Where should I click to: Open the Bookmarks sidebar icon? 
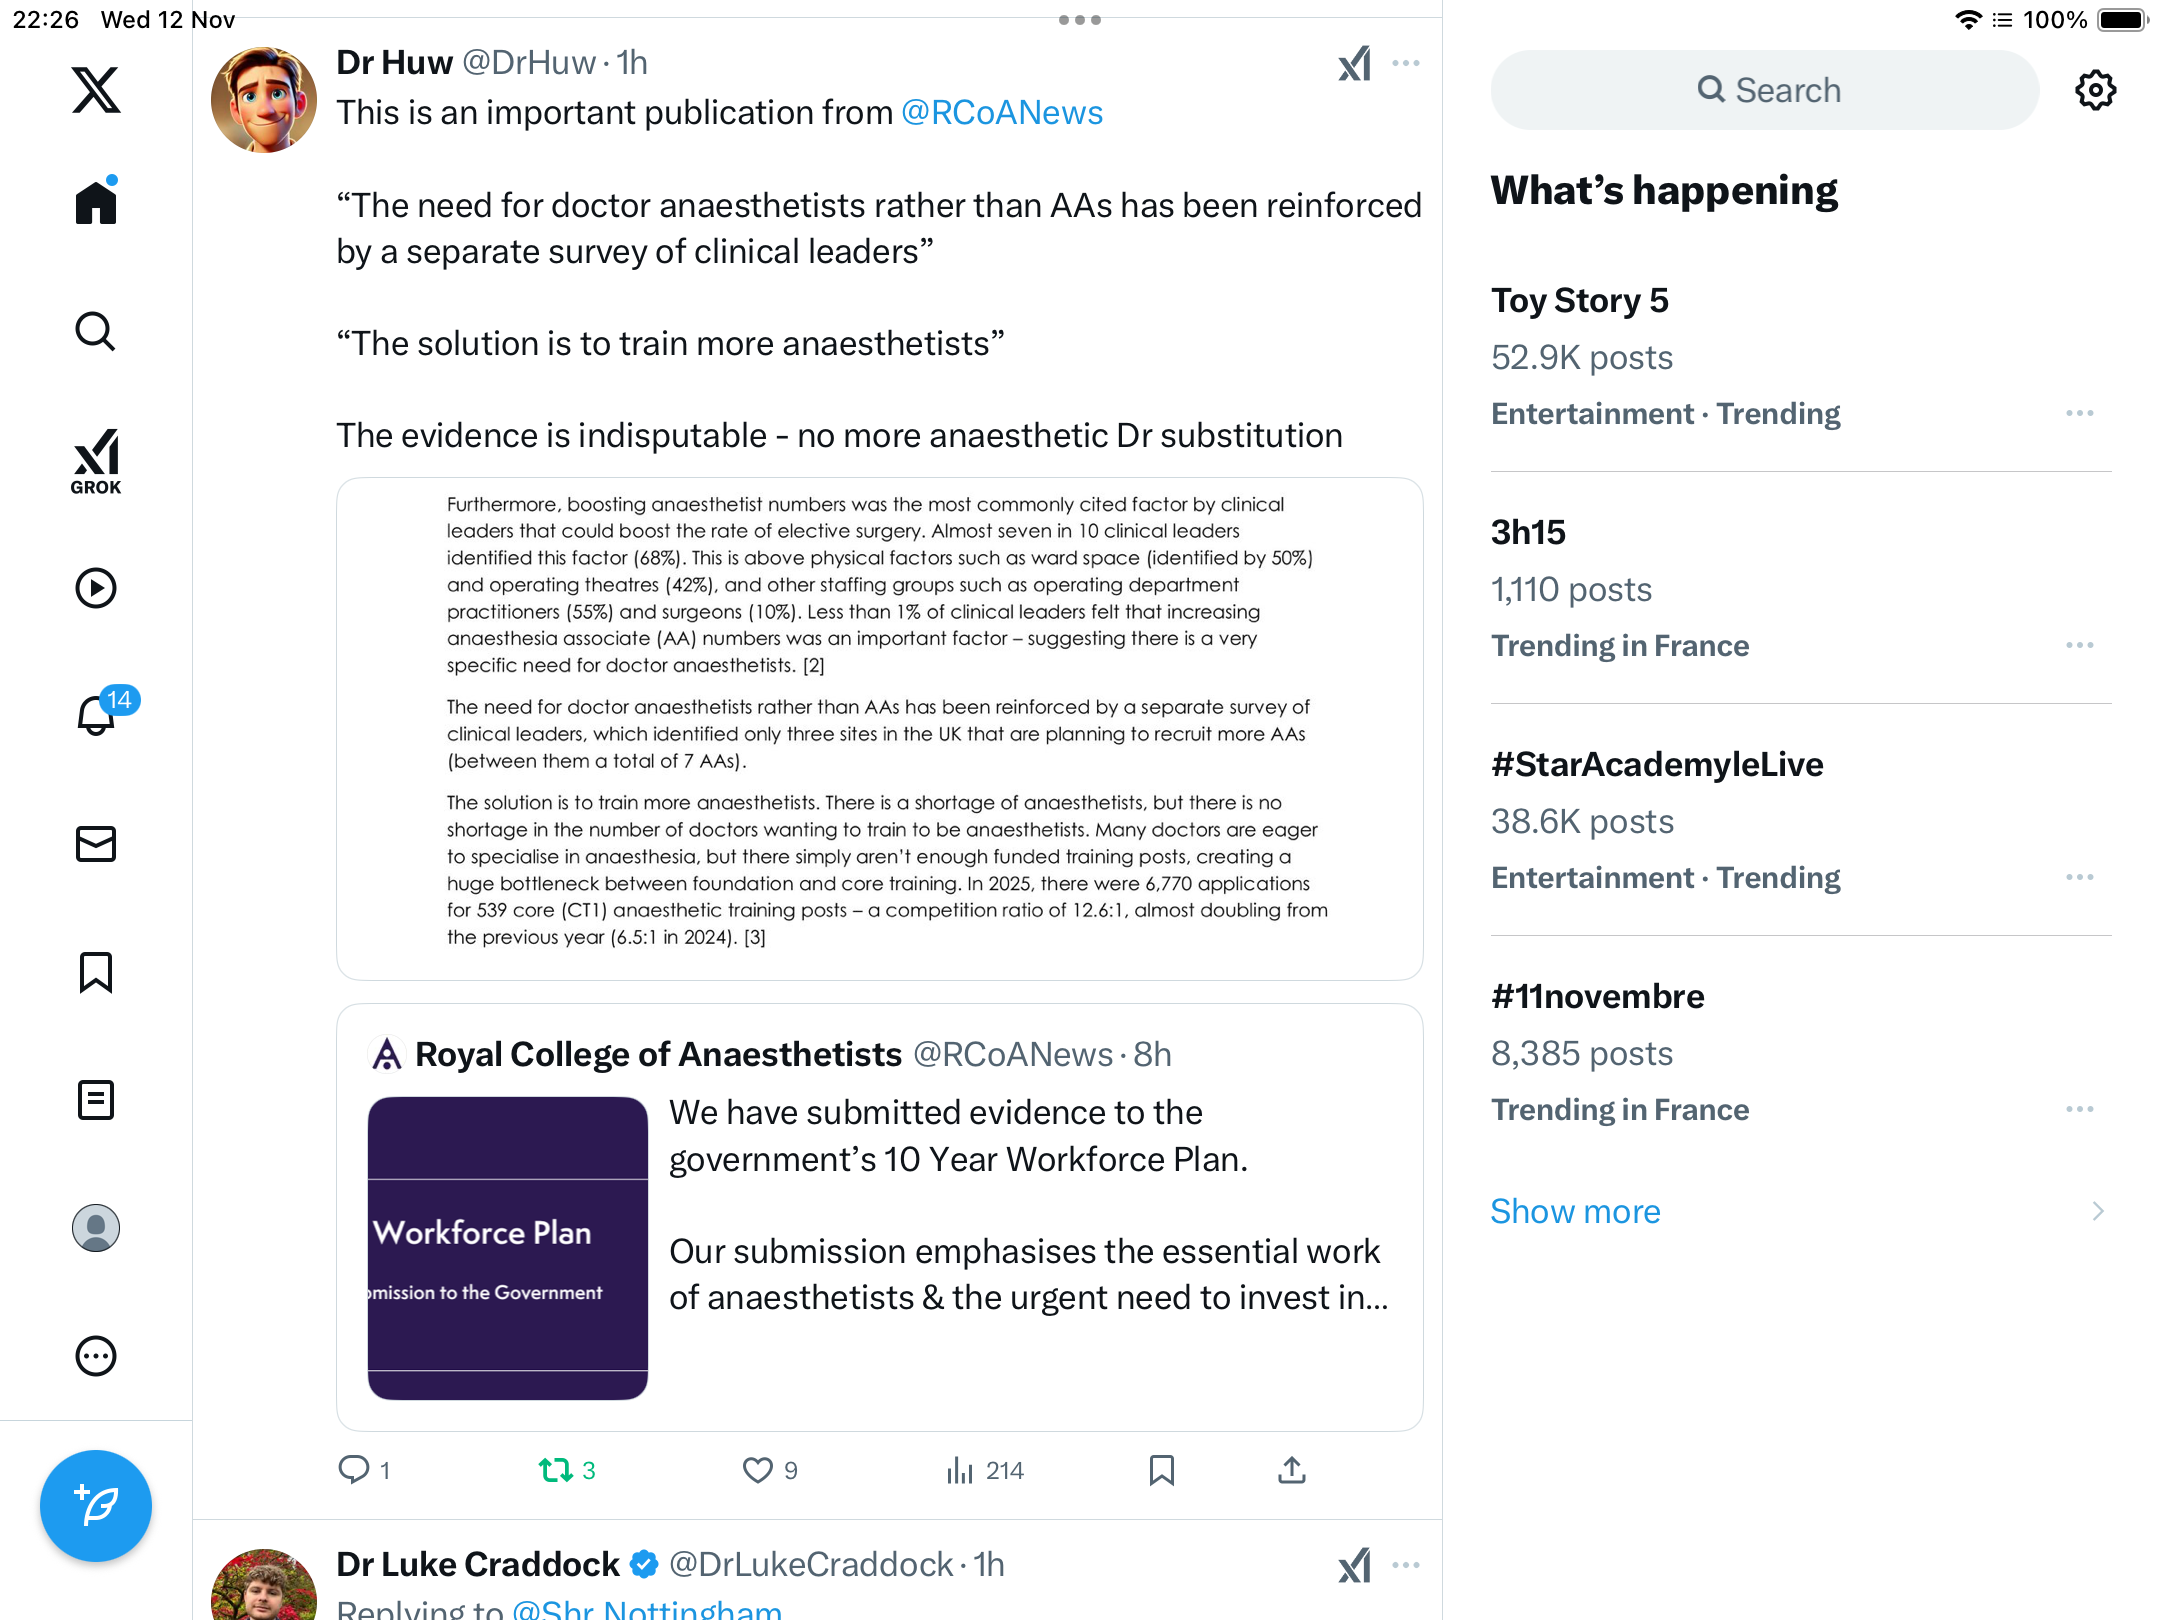(96, 972)
